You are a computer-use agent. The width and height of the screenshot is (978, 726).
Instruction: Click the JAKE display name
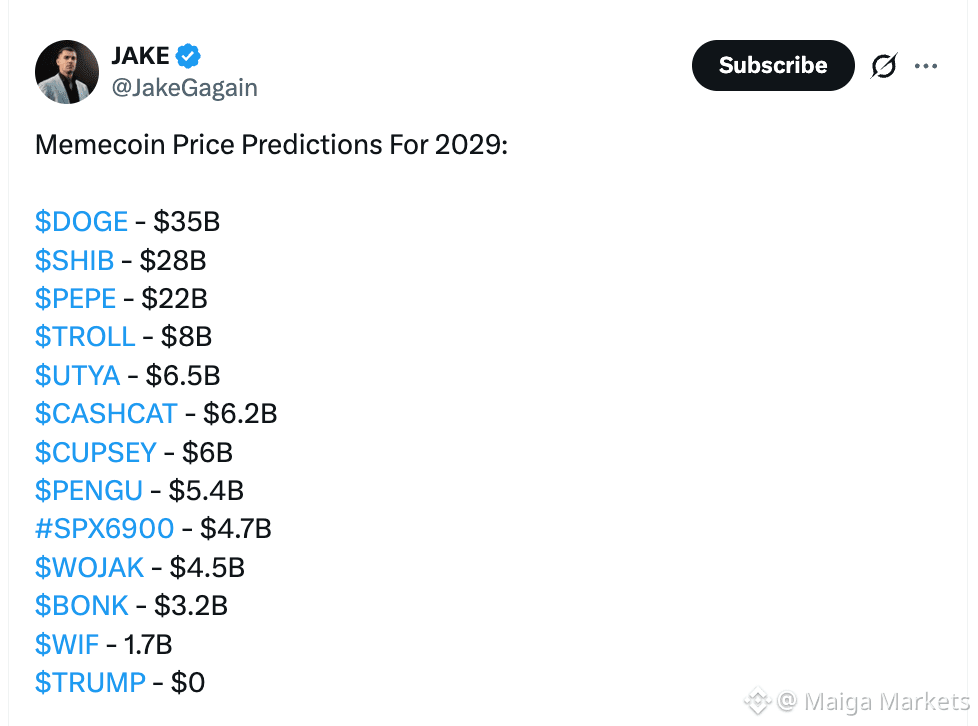coord(140,56)
